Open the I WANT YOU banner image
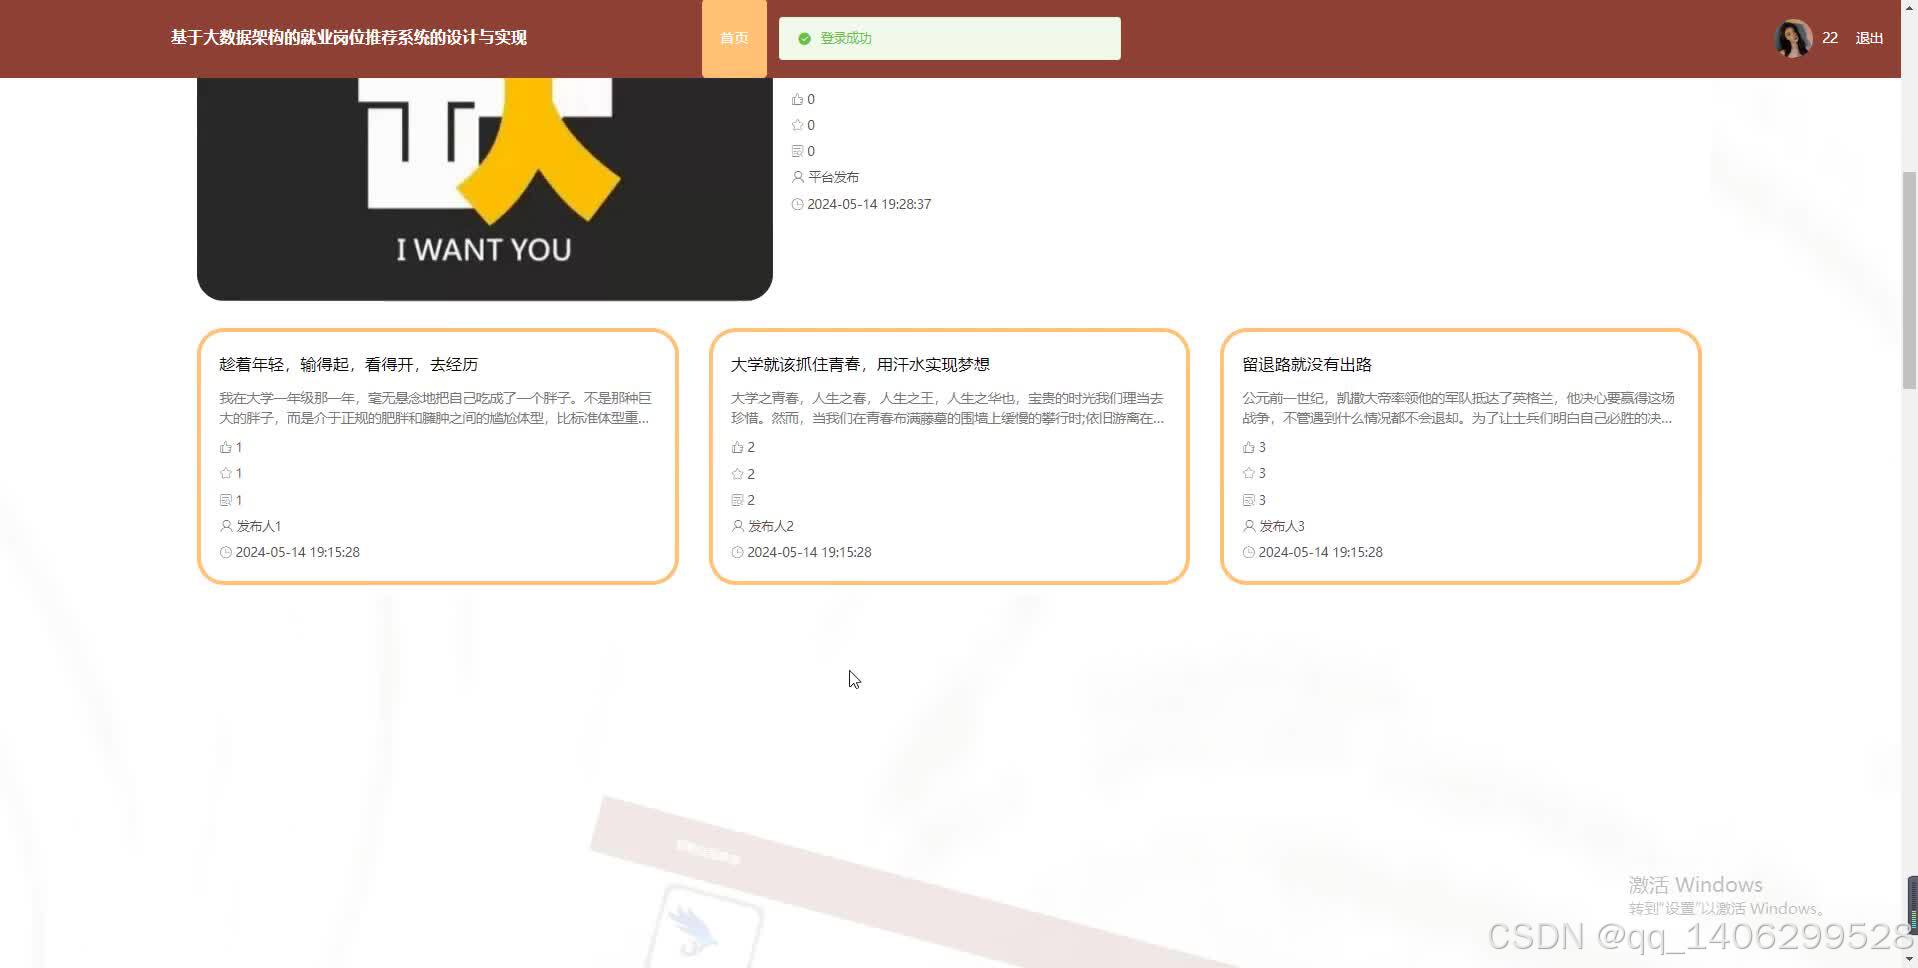The width and height of the screenshot is (1918, 968). point(484,188)
